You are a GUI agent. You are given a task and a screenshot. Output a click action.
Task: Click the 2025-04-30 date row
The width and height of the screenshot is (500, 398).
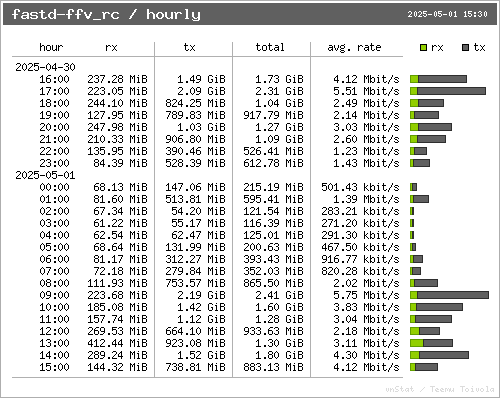tap(45, 67)
